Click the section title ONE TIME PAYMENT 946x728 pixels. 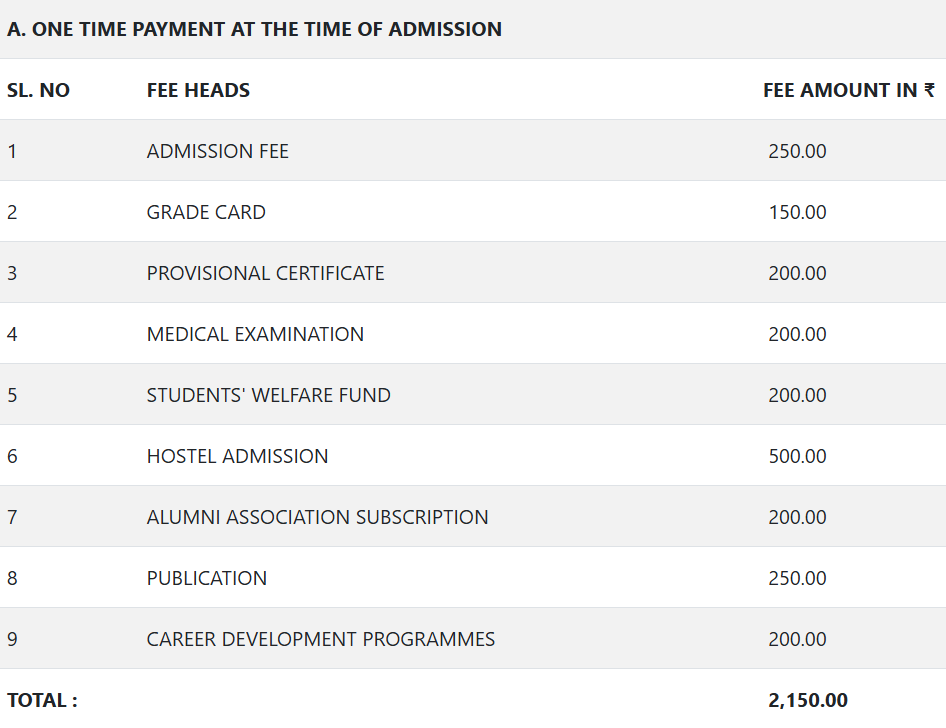254,29
